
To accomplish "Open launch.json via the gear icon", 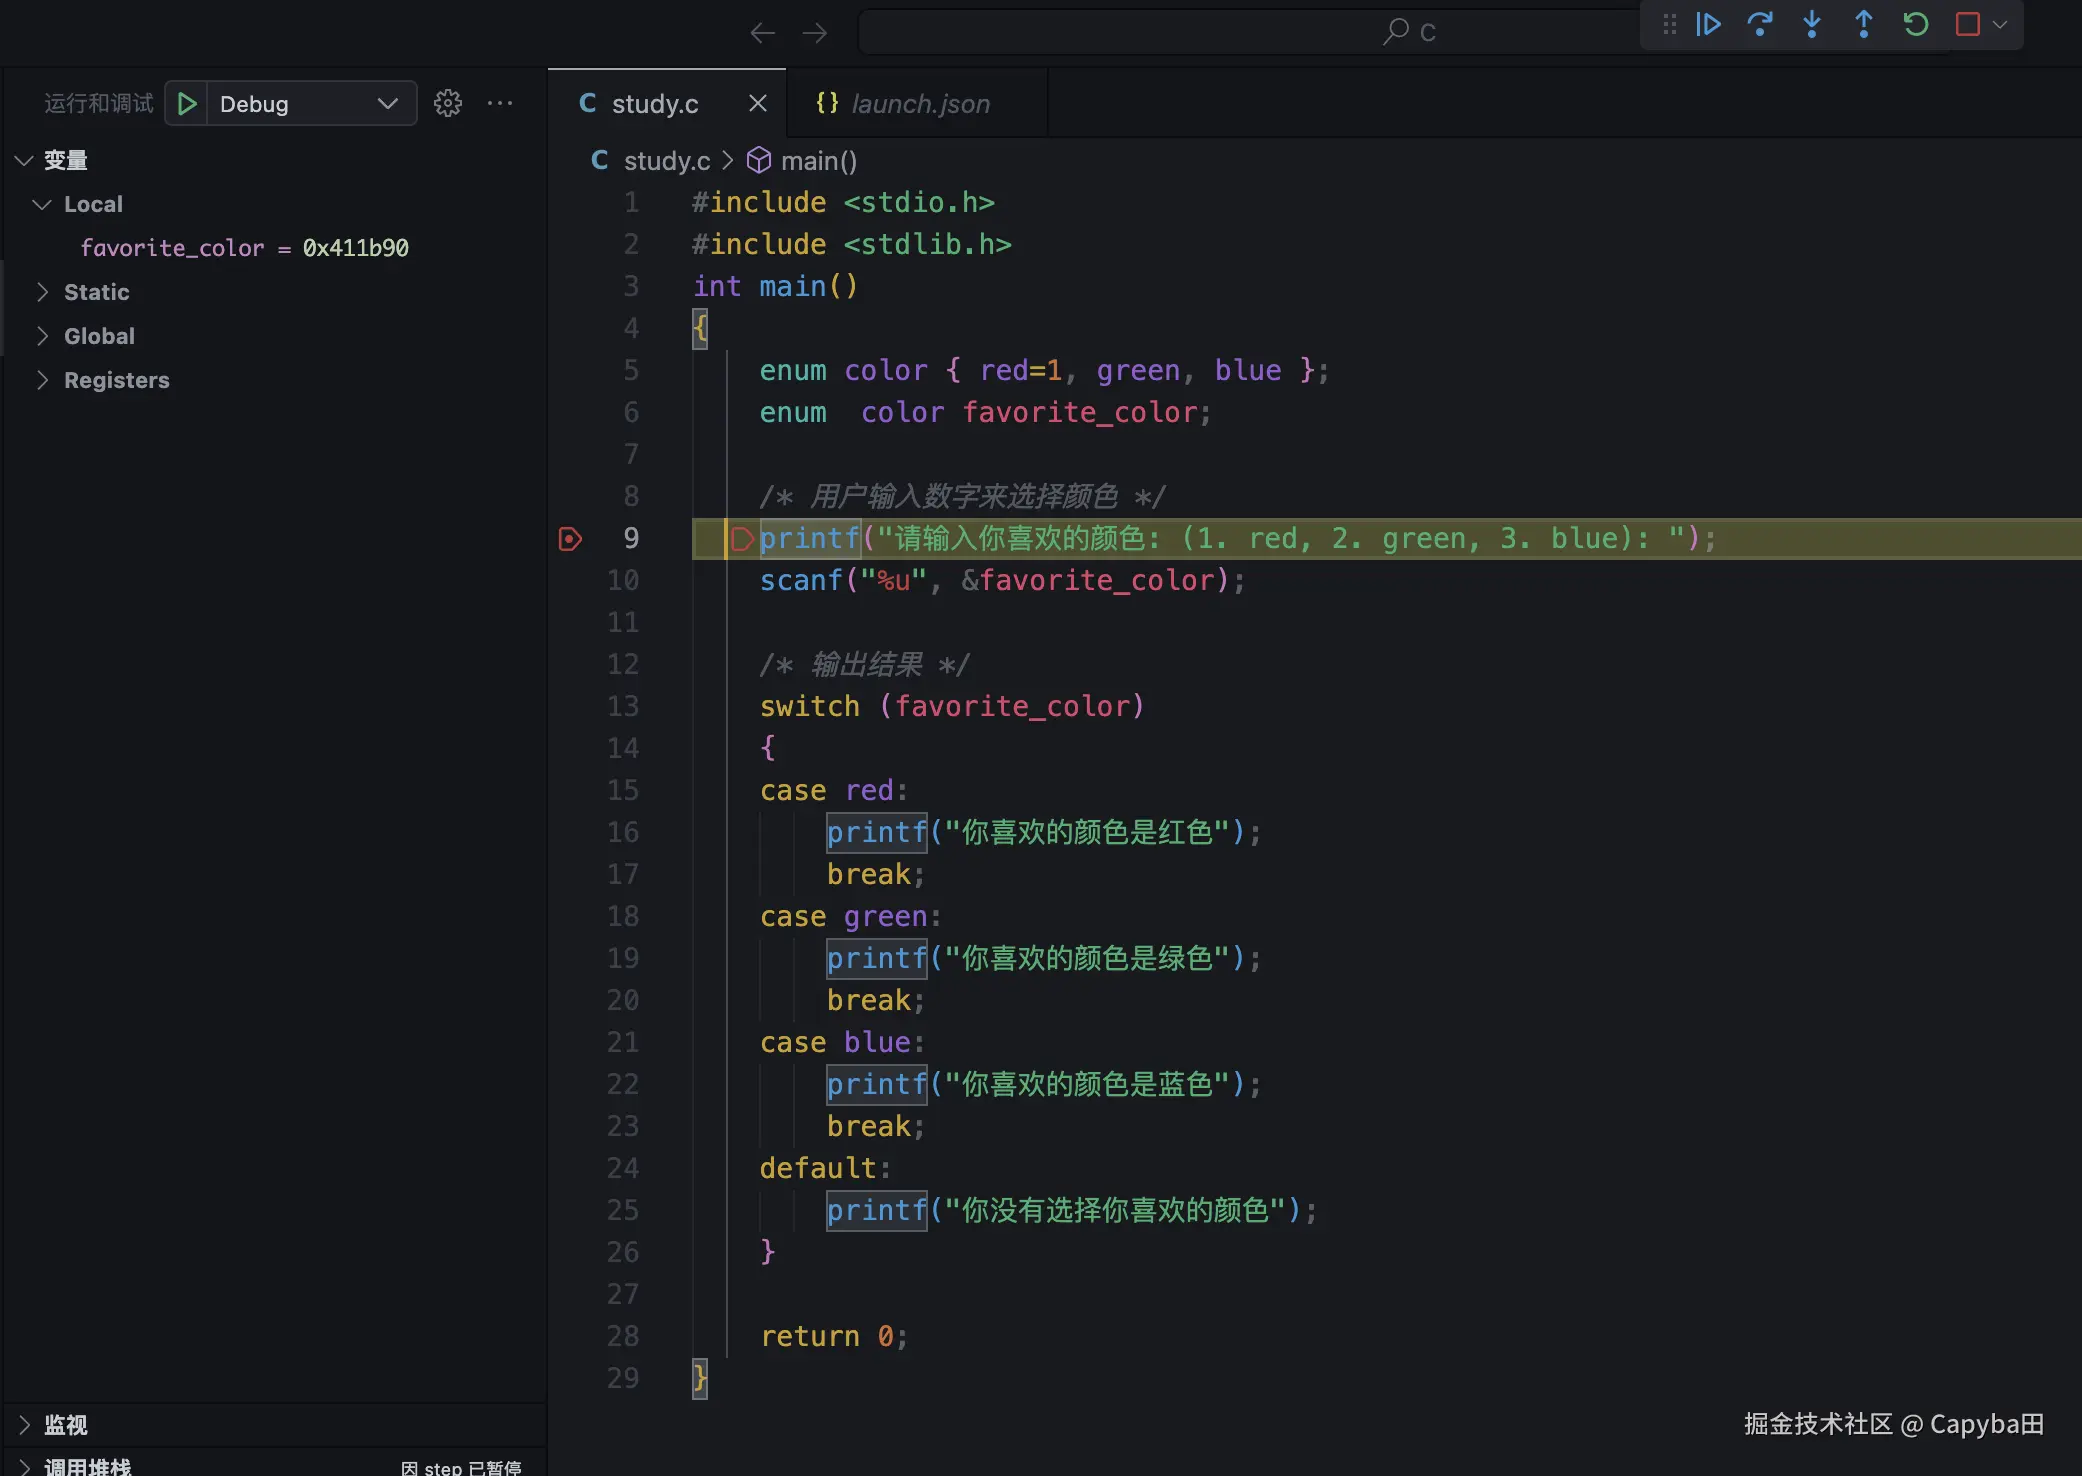I will [448, 103].
